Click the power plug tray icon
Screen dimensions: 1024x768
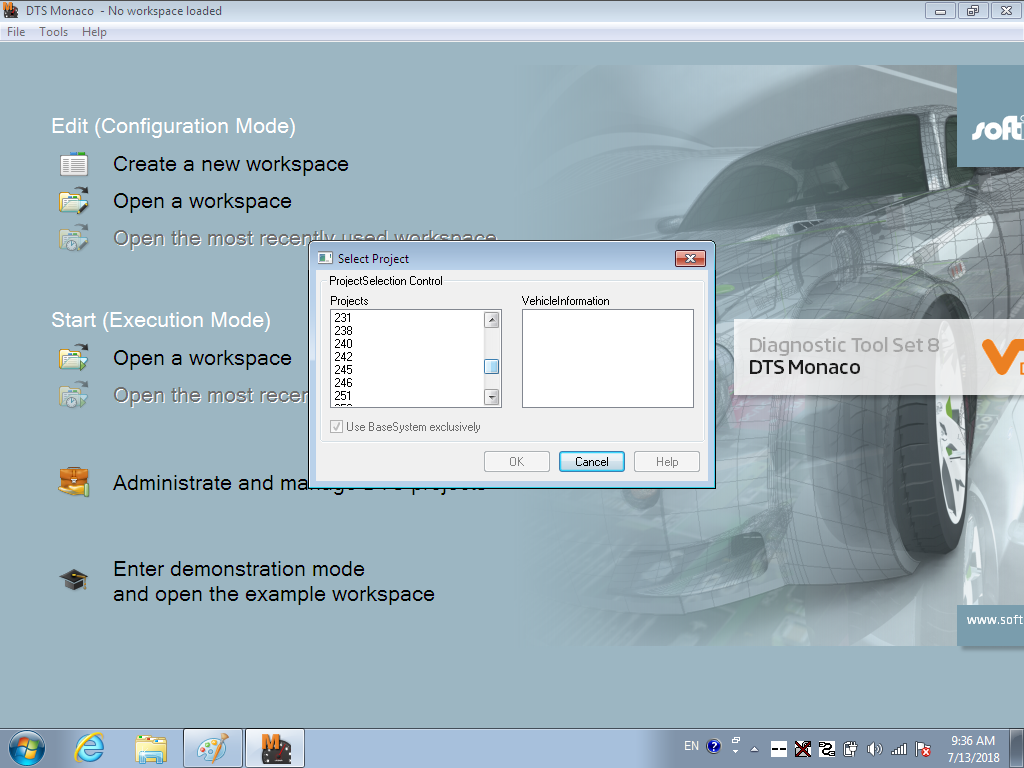coord(850,749)
